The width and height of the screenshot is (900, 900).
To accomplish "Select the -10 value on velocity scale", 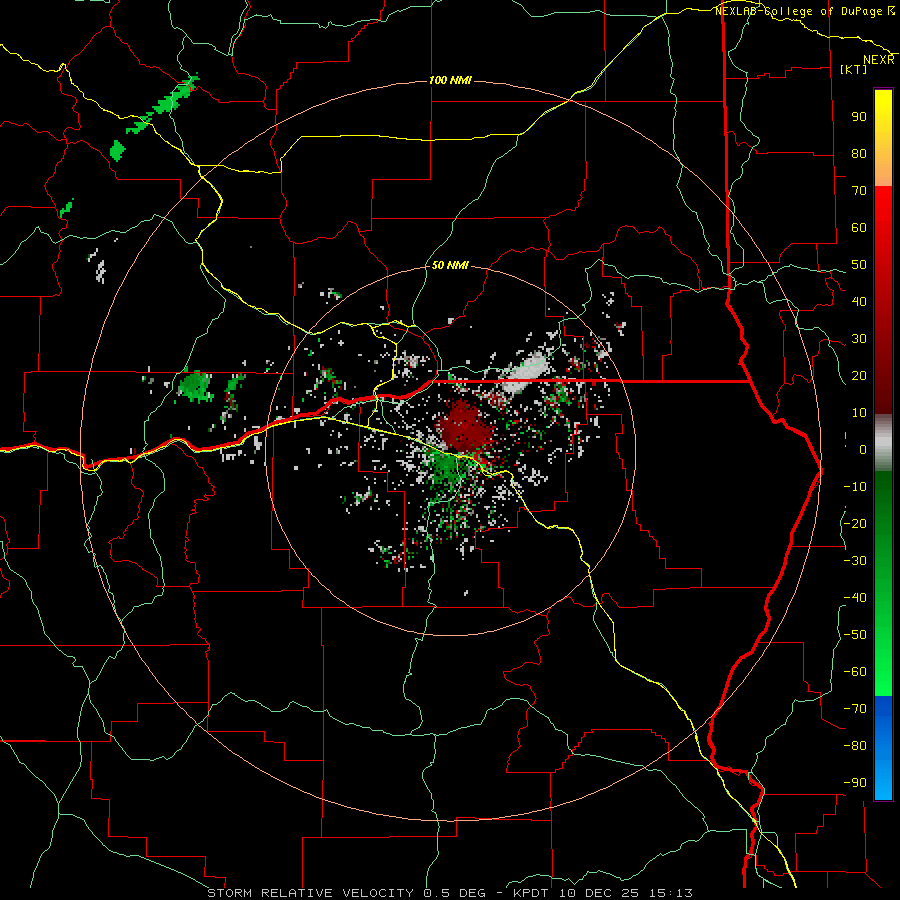I will tap(855, 487).
